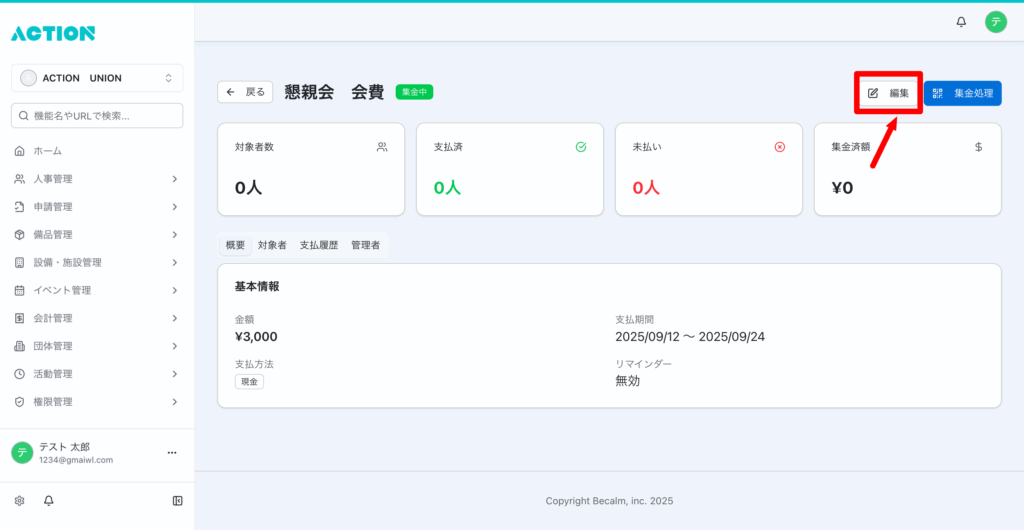Expand the 人事管理 menu
This screenshot has width=1024, height=530.
pos(97,179)
